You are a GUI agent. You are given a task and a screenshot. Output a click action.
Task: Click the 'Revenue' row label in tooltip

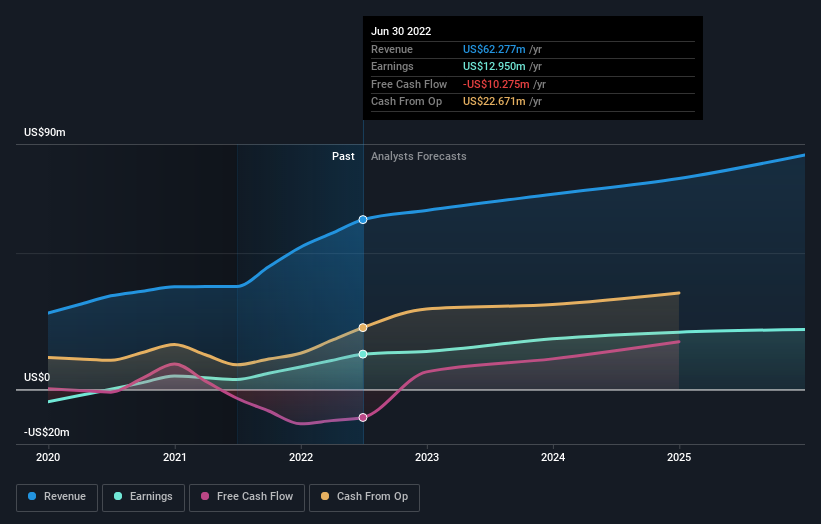pos(392,49)
